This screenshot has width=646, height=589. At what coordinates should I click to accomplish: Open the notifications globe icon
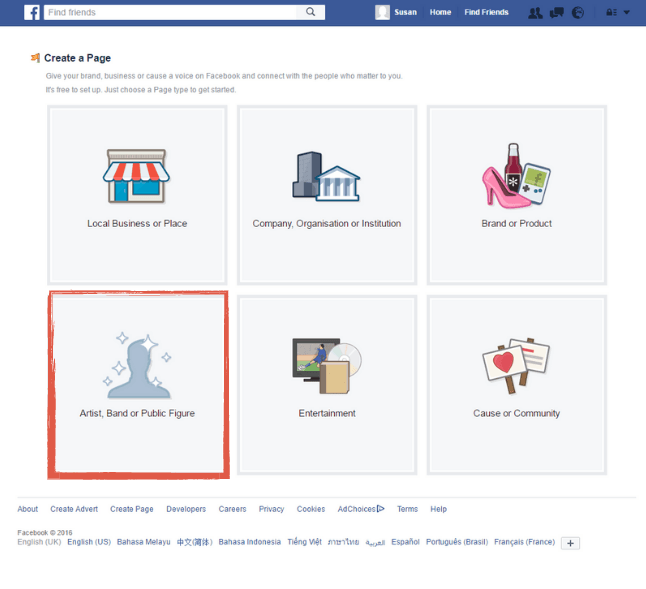point(577,13)
